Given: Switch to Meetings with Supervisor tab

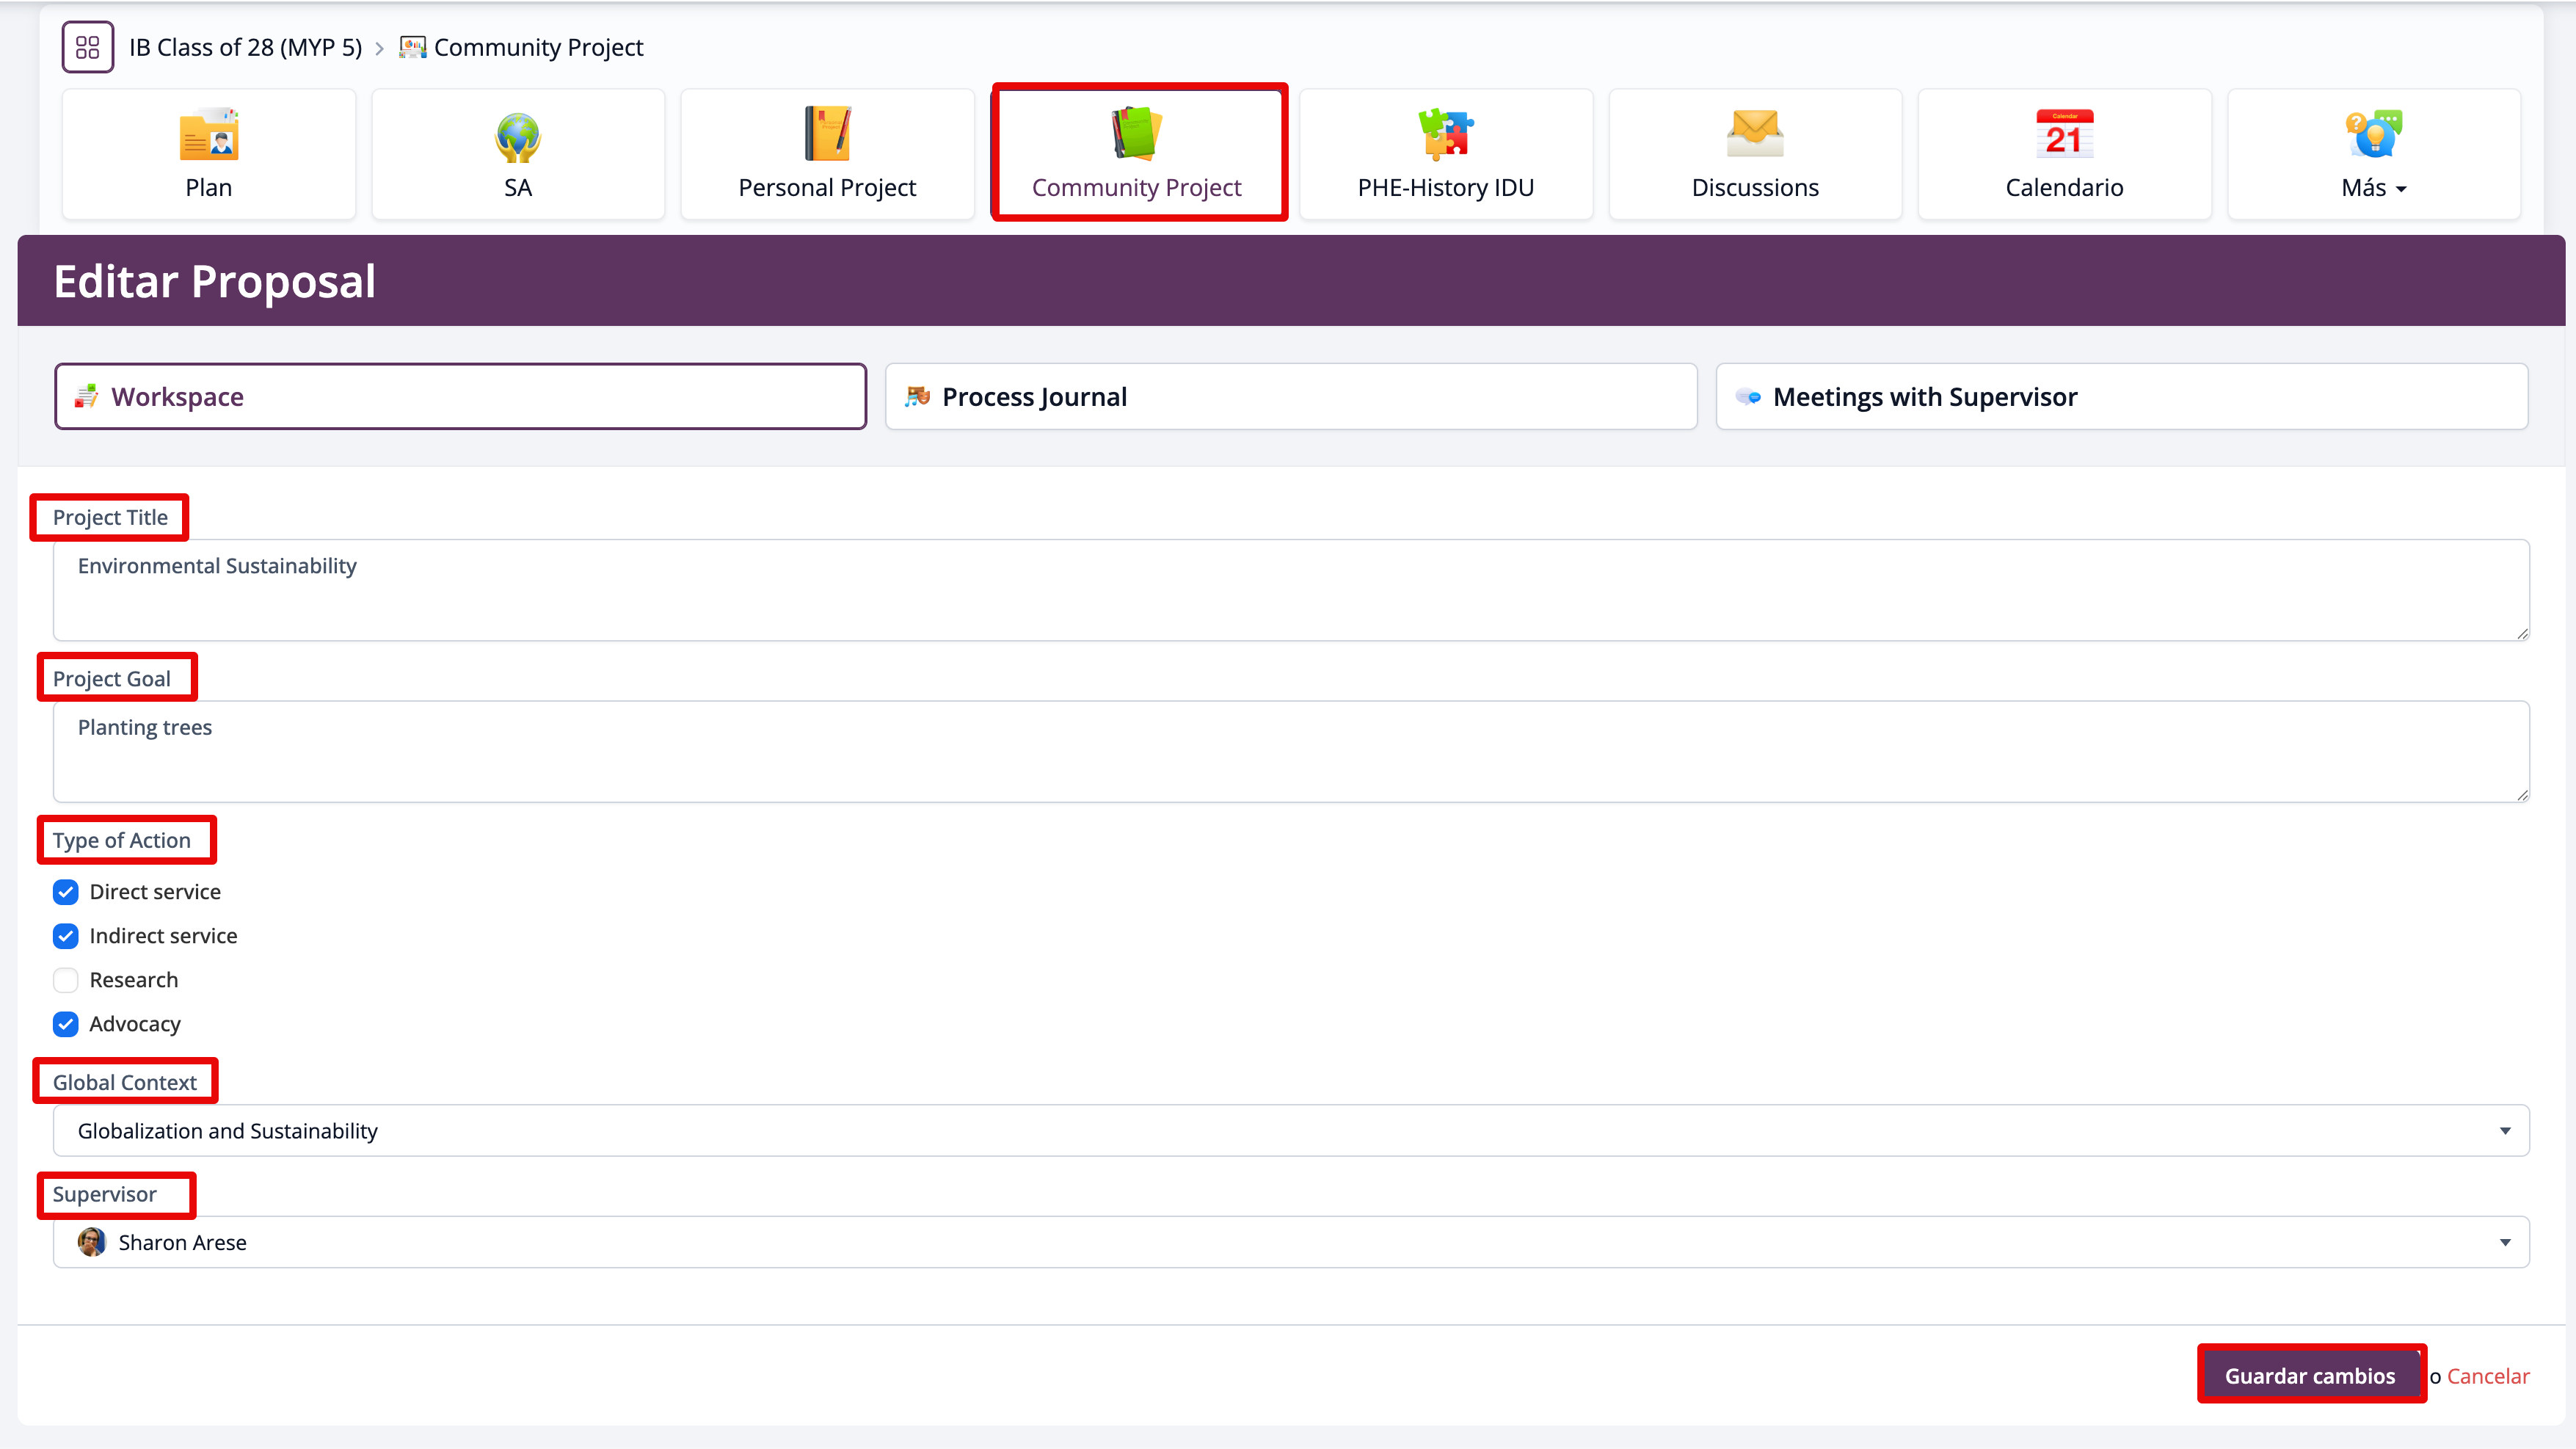Looking at the screenshot, I should tap(2121, 397).
